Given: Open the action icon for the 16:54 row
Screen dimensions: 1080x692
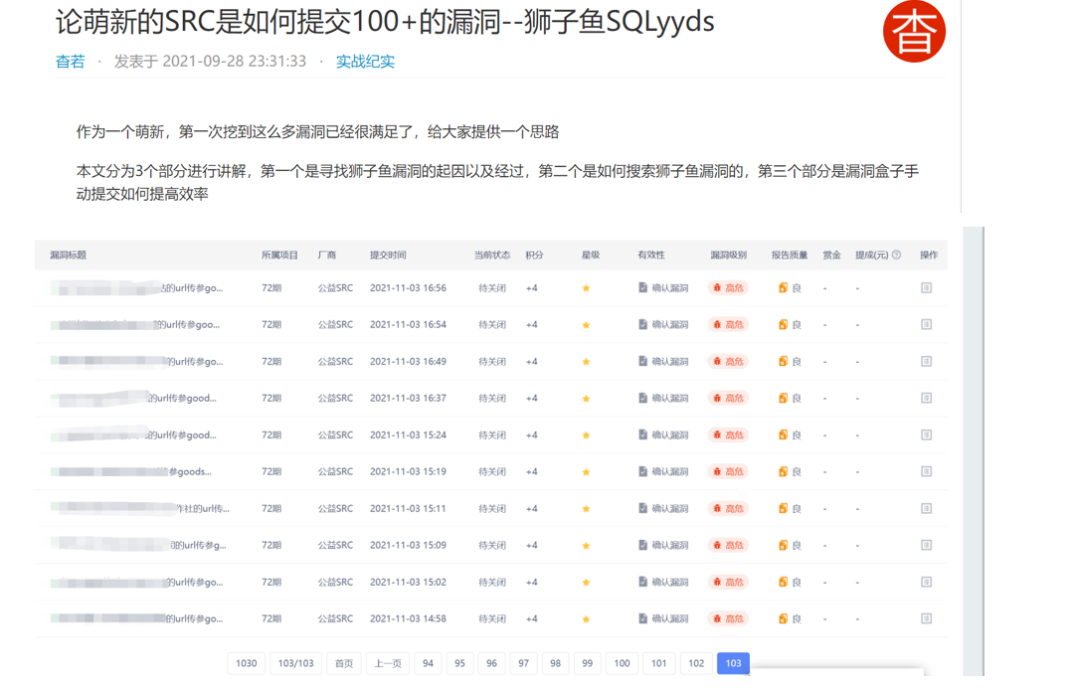Looking at the screenshot, I should tap(926, 324).
